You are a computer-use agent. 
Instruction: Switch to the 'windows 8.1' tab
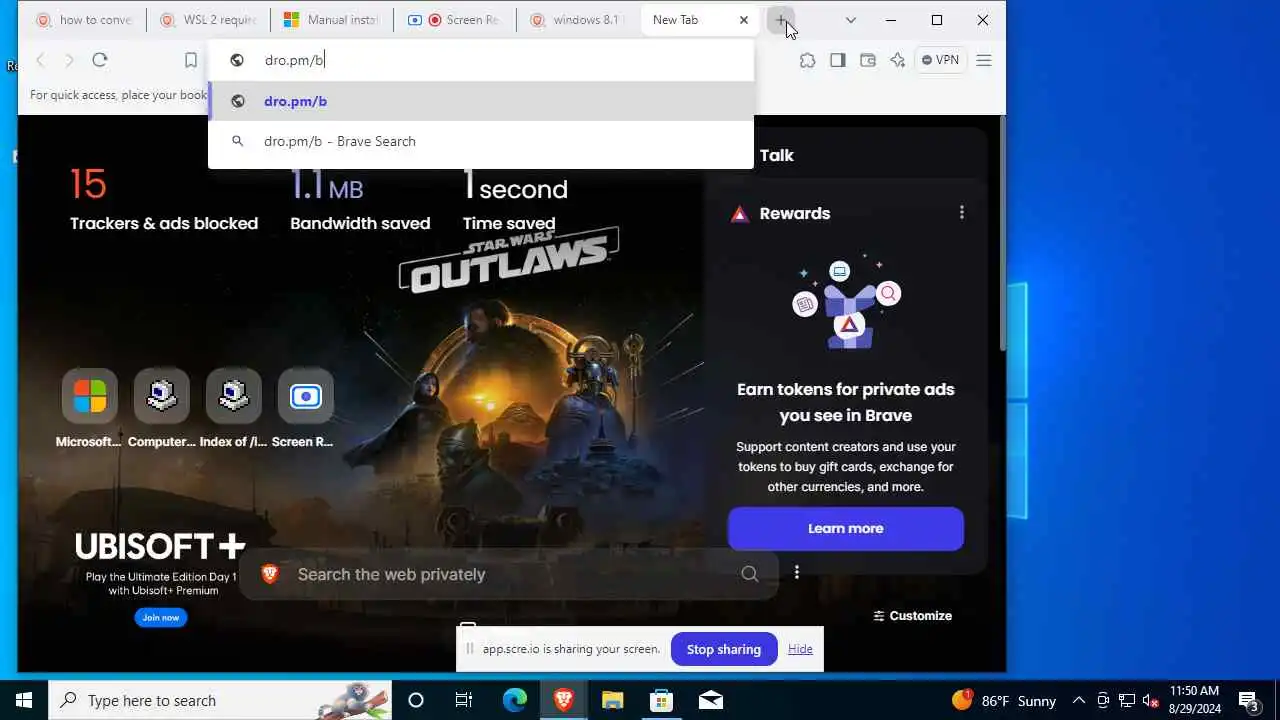[x=579, y=20]
